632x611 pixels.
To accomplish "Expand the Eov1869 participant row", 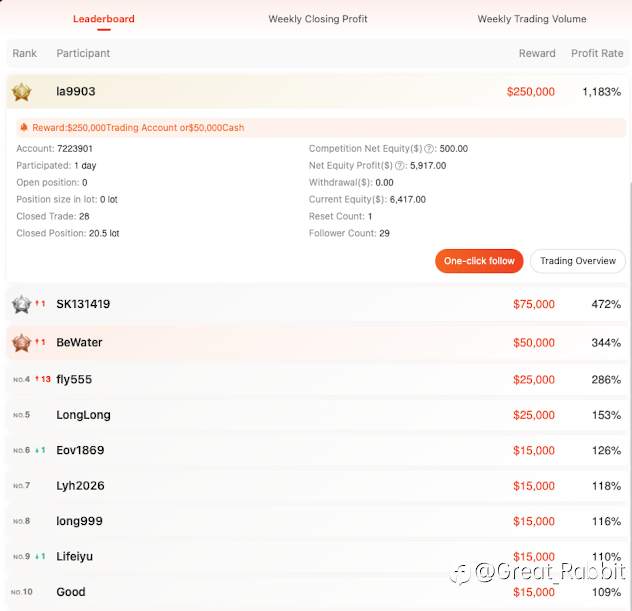I will coord(316,450).
